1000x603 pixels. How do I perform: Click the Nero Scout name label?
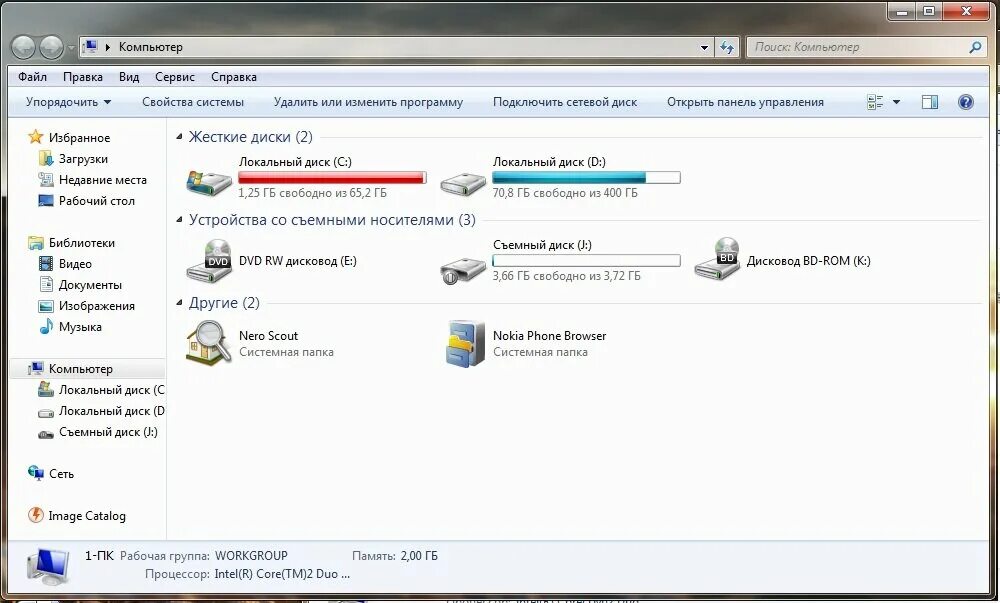pyautogui.click(x=268, y=336)
